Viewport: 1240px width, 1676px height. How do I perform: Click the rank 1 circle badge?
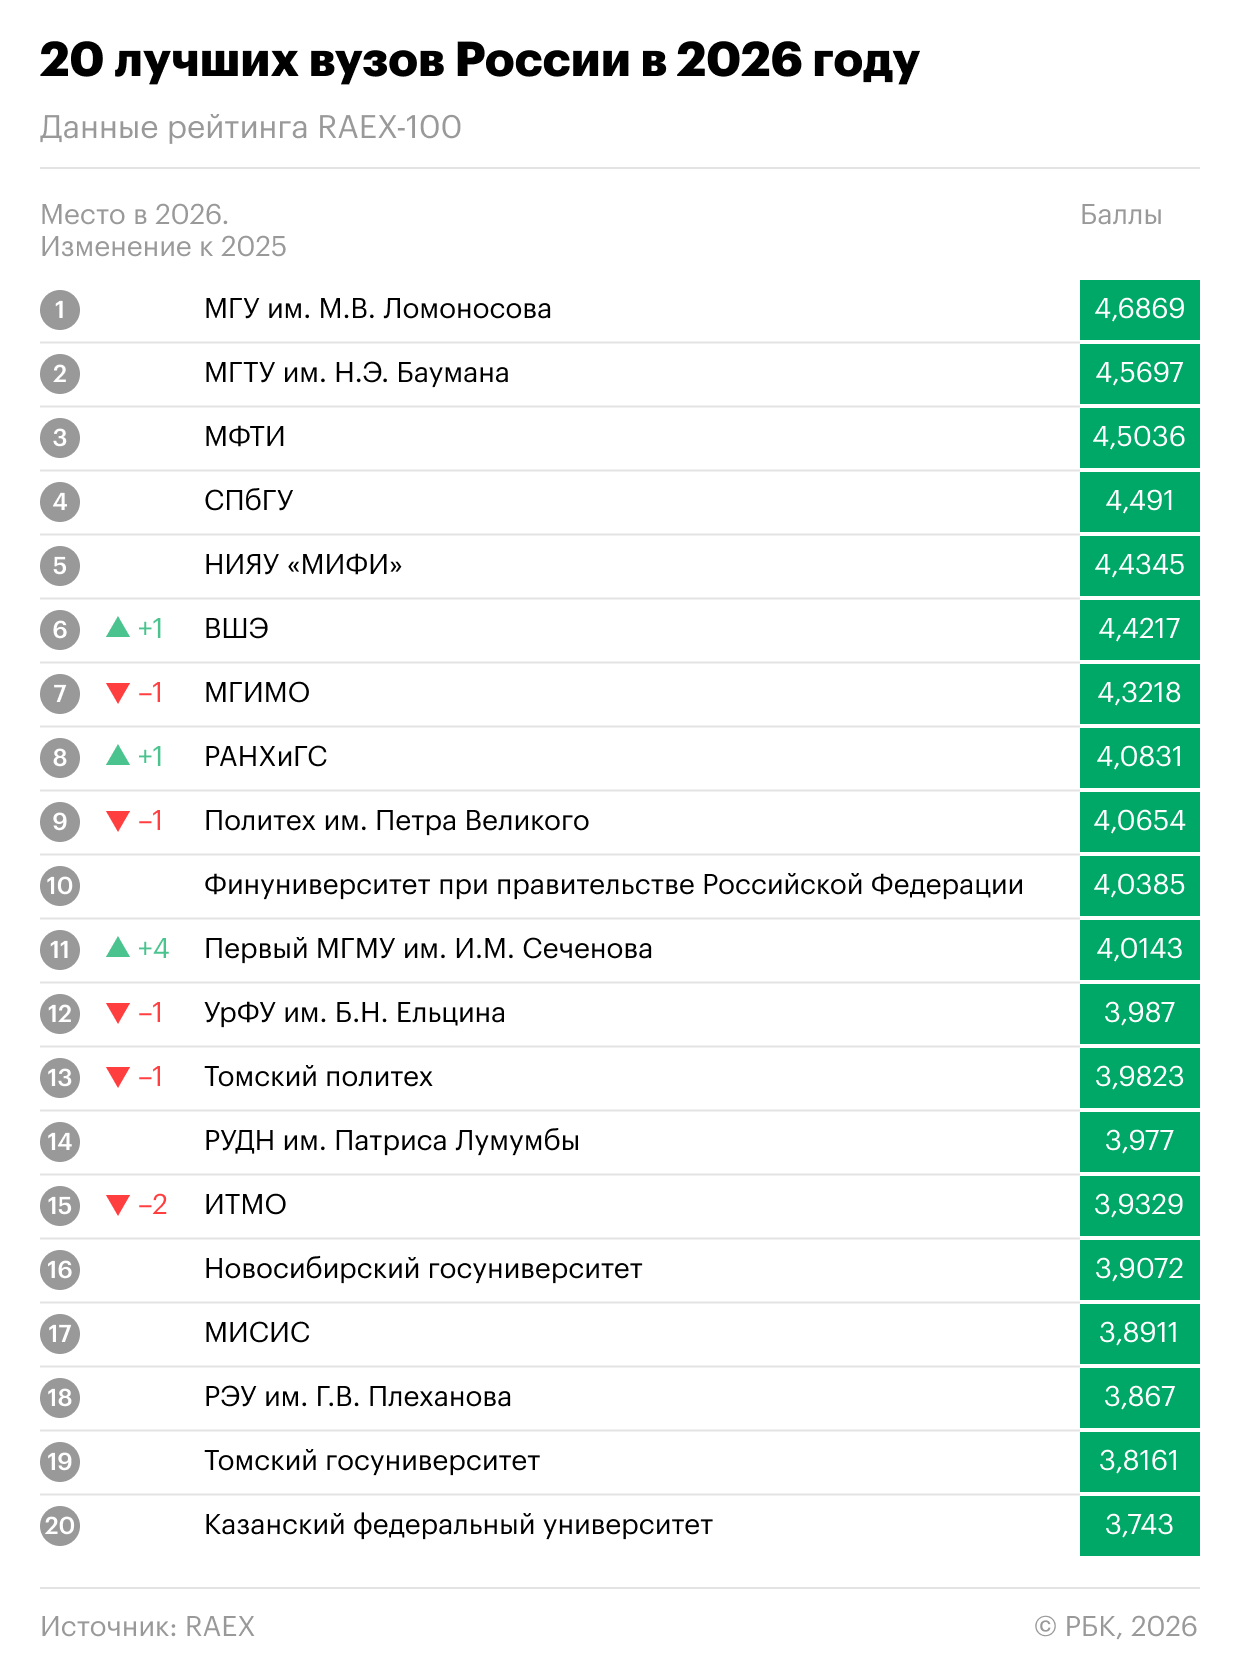click(60, 310)
